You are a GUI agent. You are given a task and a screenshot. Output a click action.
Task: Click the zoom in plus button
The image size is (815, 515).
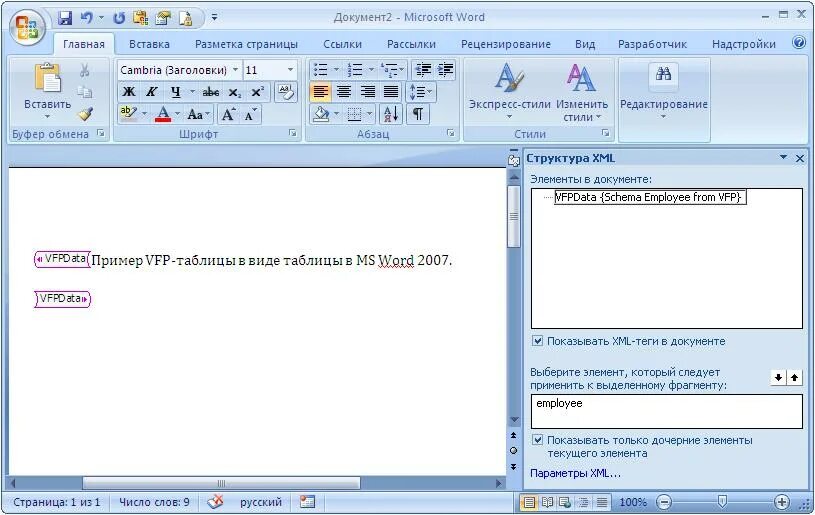pos(782,502)
